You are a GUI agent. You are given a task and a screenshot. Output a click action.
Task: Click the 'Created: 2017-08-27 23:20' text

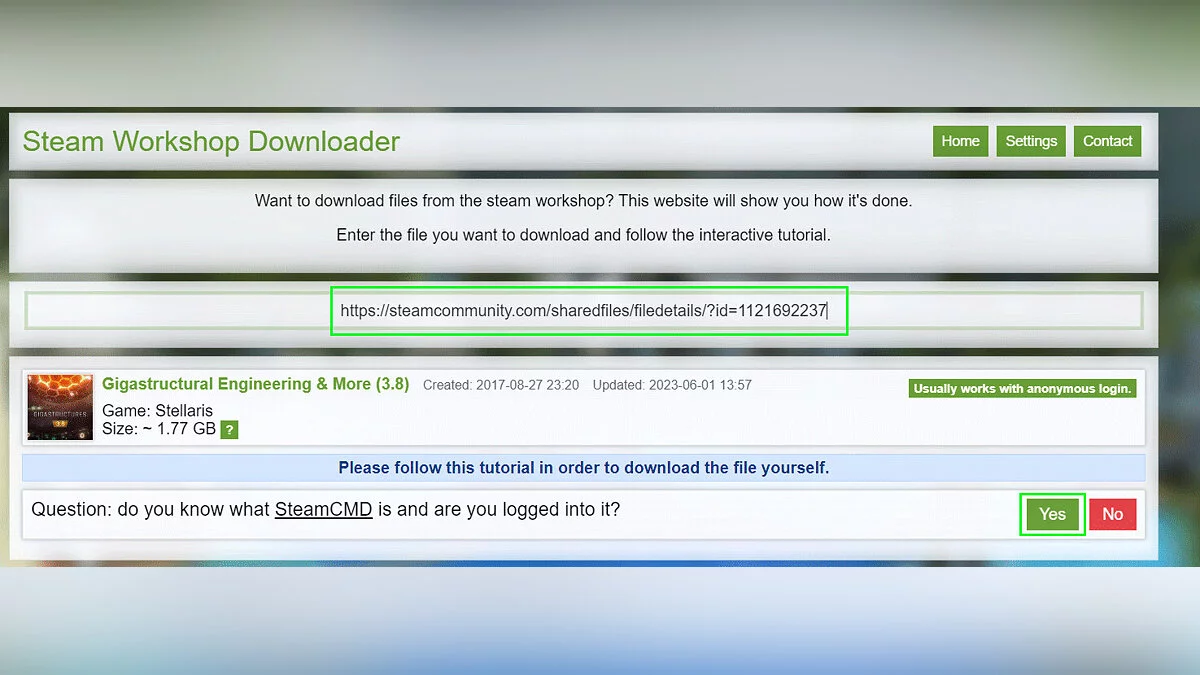point(501,385)
